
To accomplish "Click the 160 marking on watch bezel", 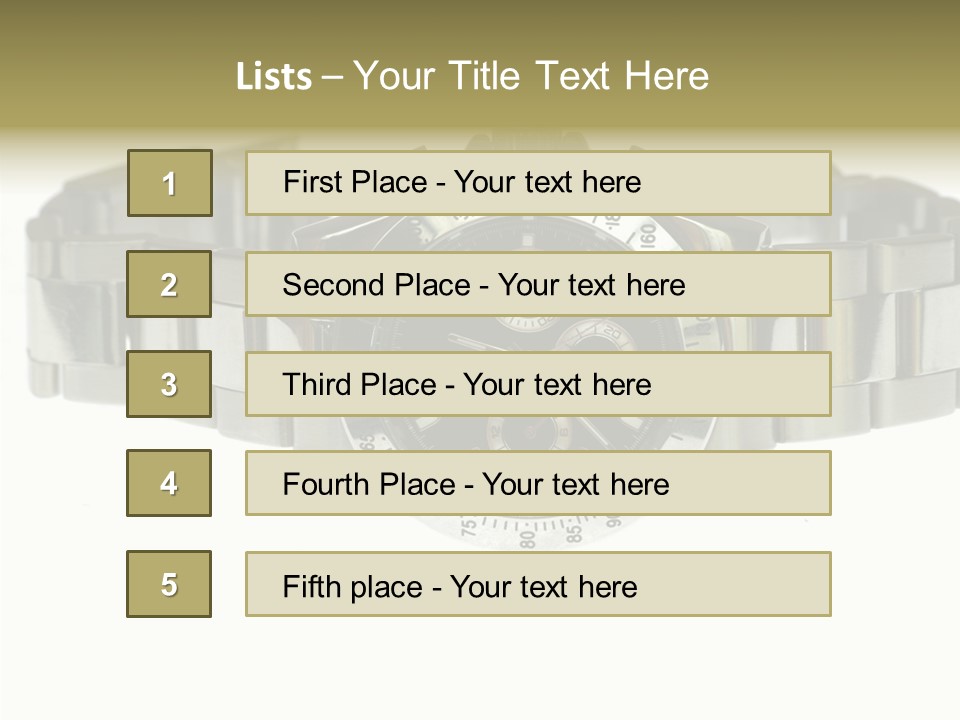I will tap(647, 235).
